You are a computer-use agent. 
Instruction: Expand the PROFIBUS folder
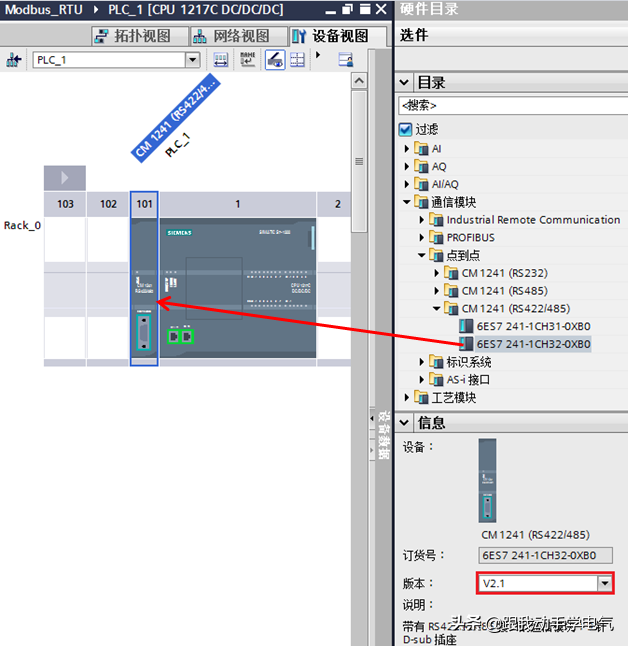[422, 238]
